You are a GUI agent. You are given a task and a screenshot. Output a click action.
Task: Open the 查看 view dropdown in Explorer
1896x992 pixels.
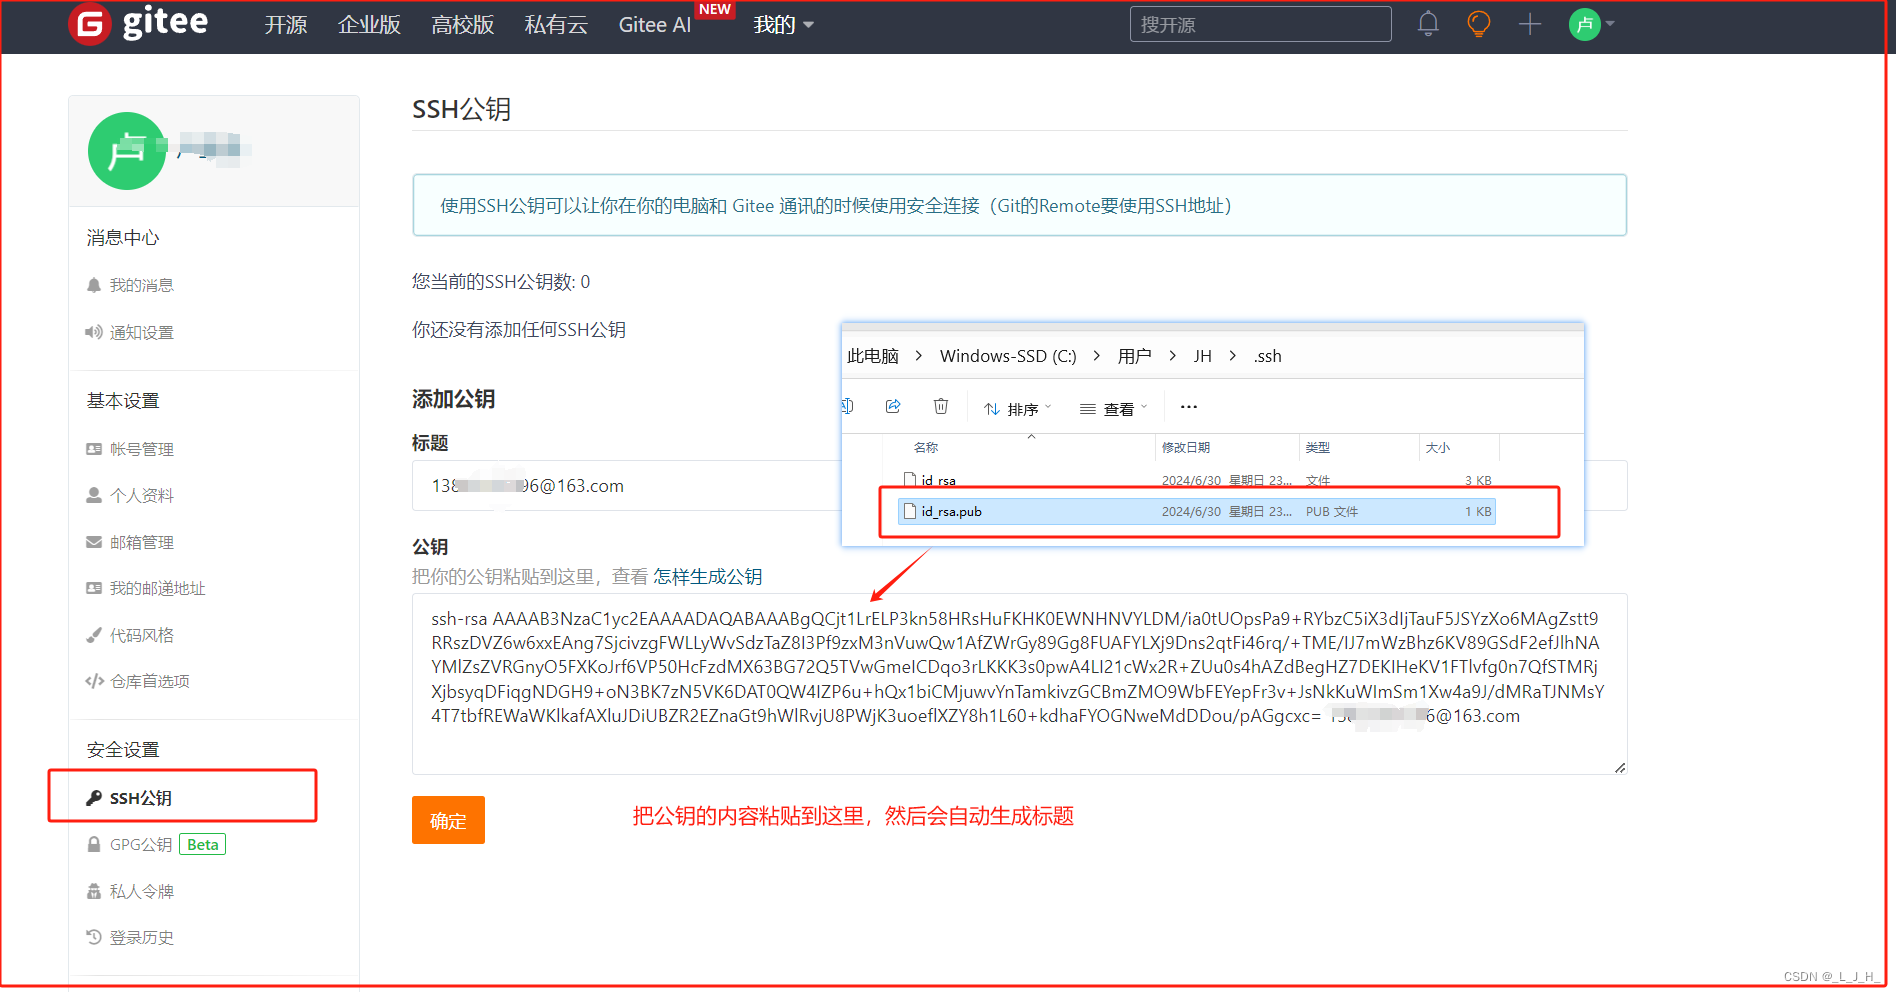point(1114,409)
